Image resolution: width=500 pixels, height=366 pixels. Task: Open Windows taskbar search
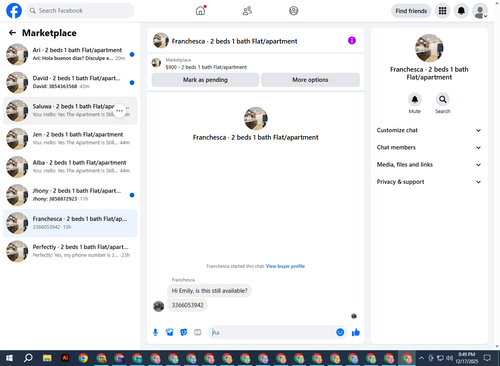(x=28, y=358)
